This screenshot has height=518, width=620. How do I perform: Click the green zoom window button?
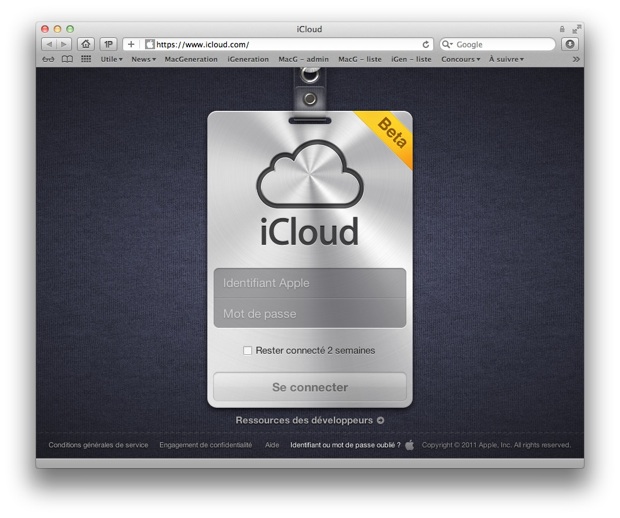[x=70, y=29]
